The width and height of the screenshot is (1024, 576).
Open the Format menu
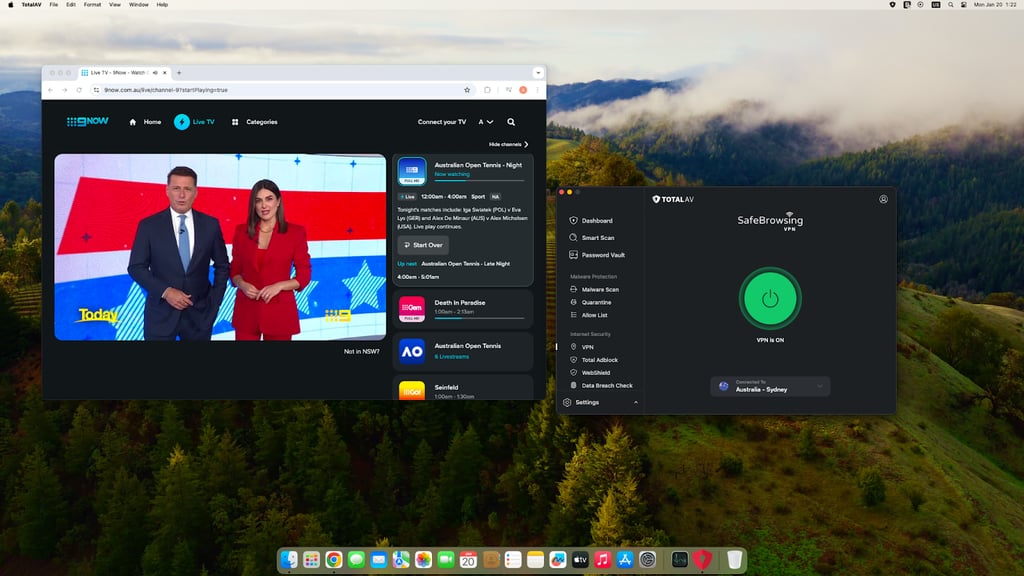92,5
